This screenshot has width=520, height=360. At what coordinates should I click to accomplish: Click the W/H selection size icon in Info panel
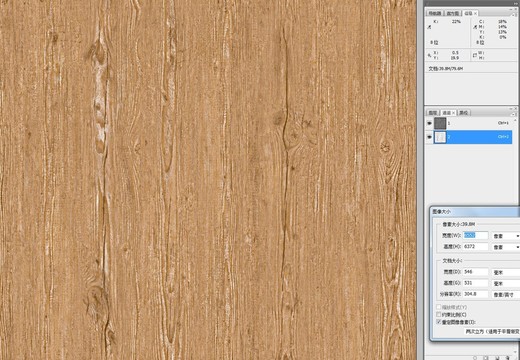[x=475, y=55]
